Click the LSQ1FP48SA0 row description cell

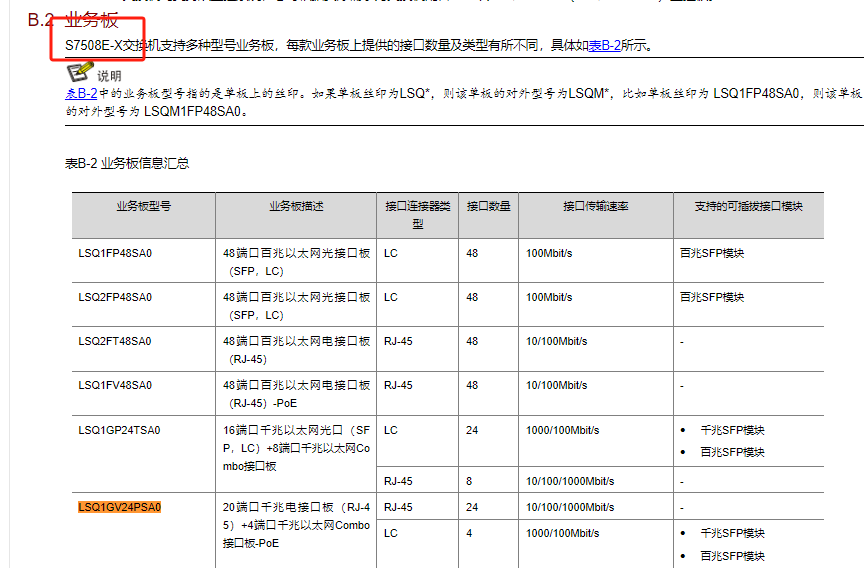[x=296, y=262]
